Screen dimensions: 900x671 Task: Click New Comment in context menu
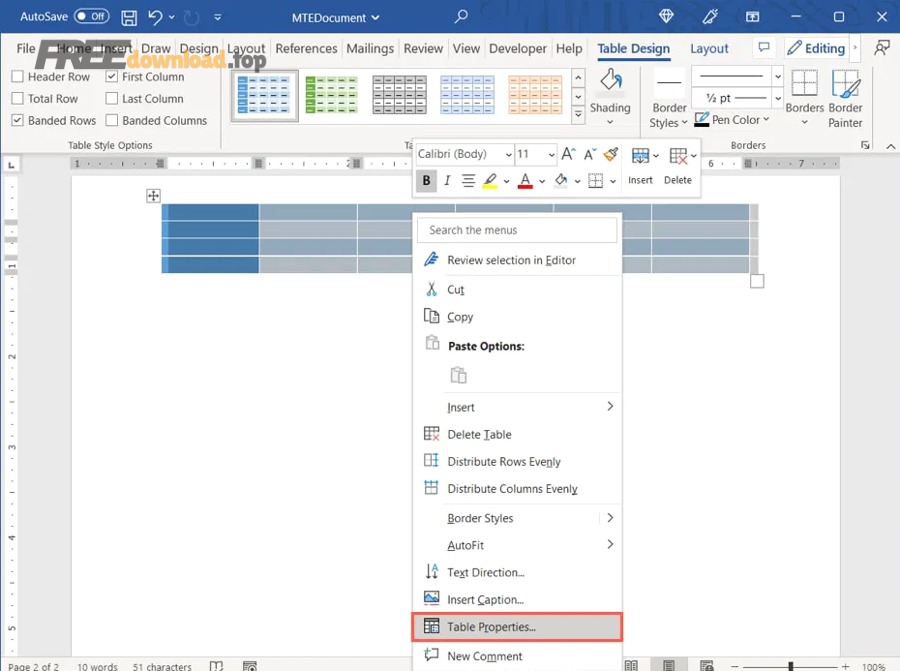pos(517,656)
